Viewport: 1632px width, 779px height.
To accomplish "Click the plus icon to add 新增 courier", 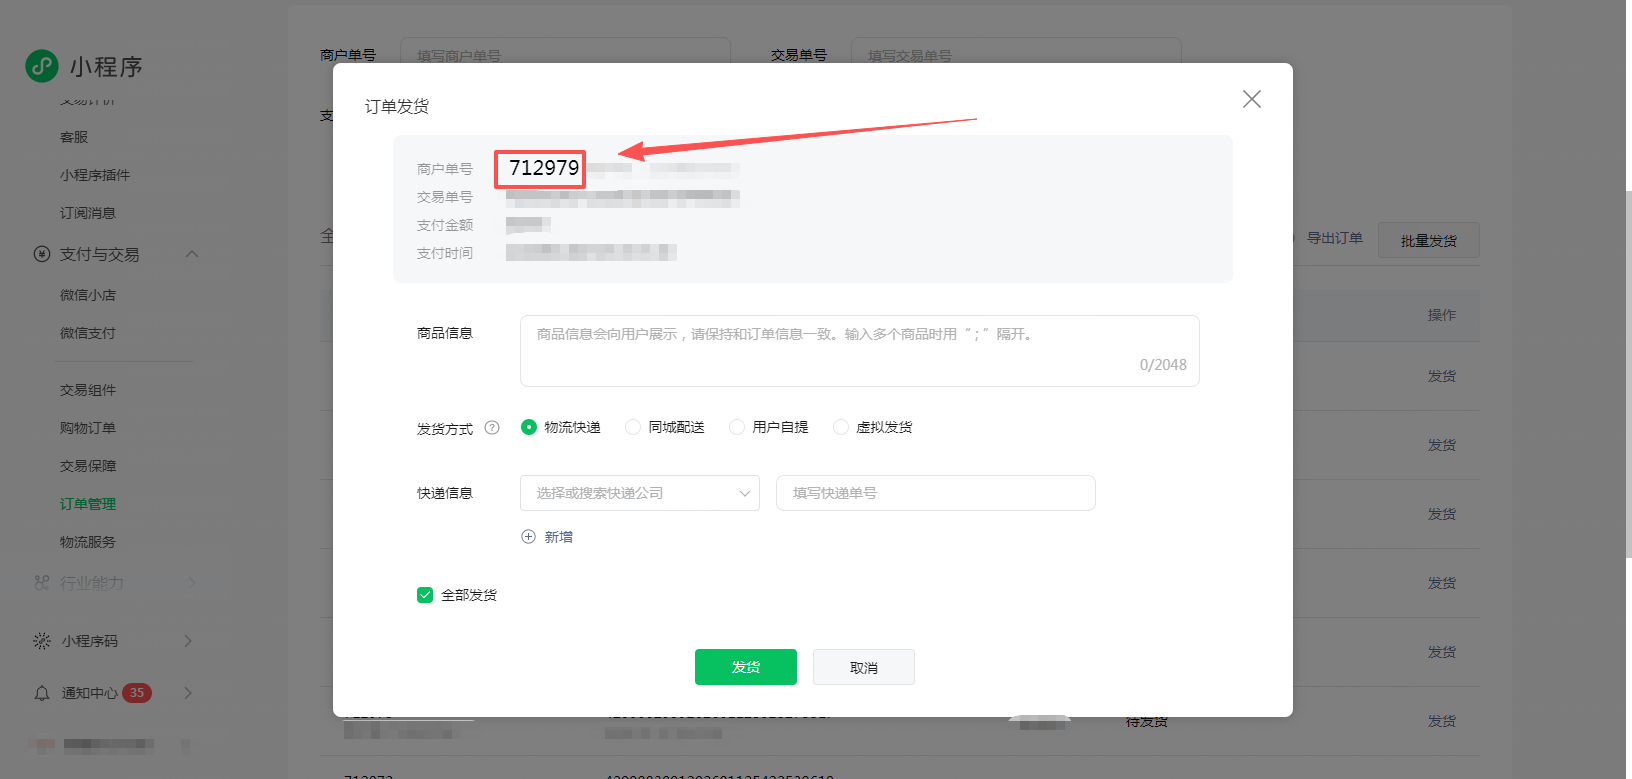I will pyautogui.click(x=529, y=537).
